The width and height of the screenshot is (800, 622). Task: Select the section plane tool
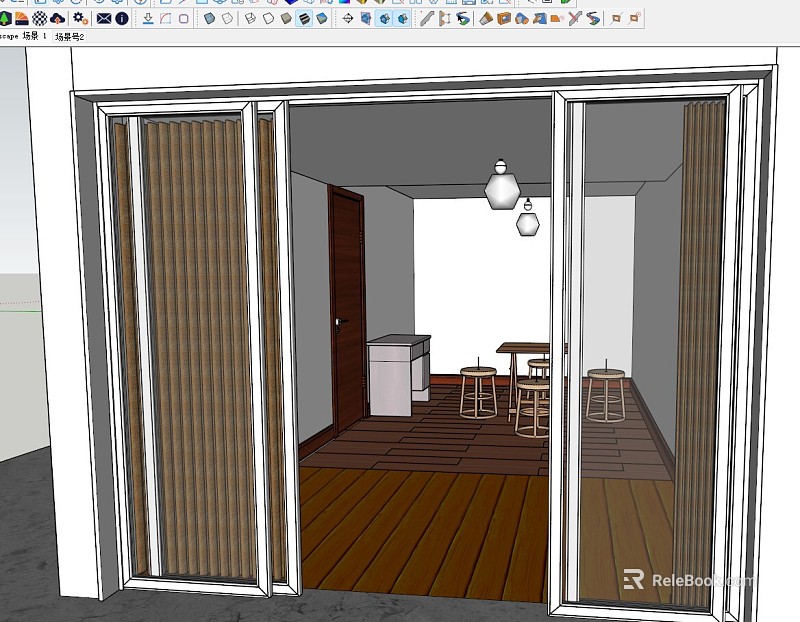pyautogui.click(x=347, y=19)
